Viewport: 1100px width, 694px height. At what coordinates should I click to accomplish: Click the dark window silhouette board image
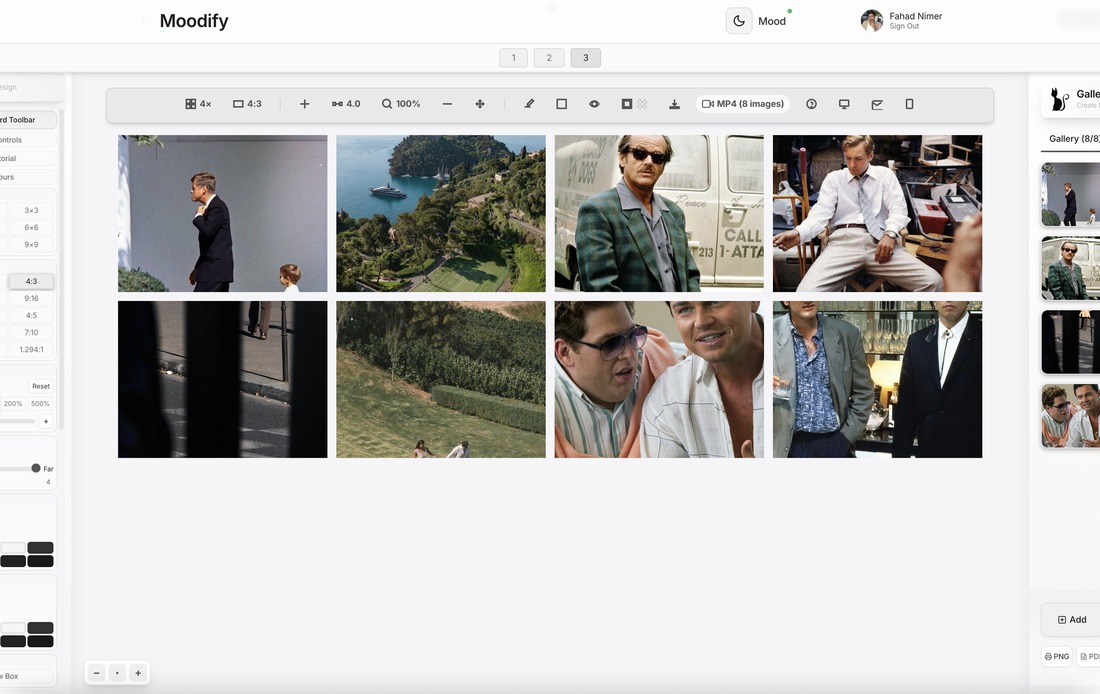click(222, 380)
